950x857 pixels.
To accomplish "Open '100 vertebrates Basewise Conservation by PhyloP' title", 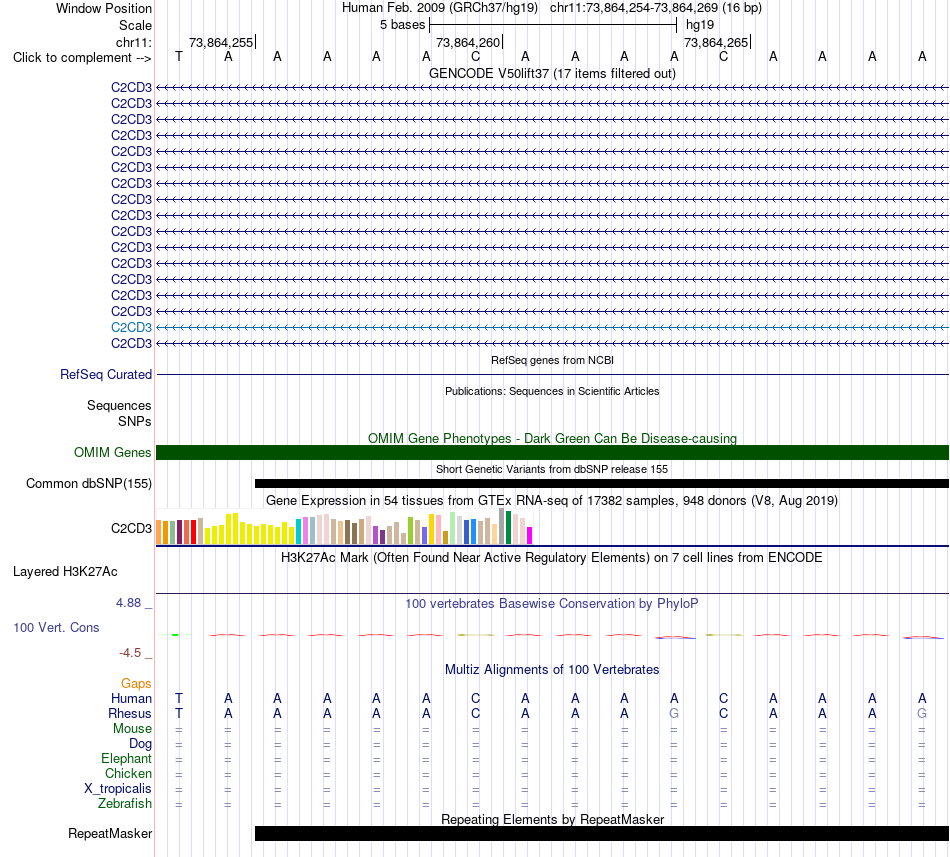I will pos(552,604).
